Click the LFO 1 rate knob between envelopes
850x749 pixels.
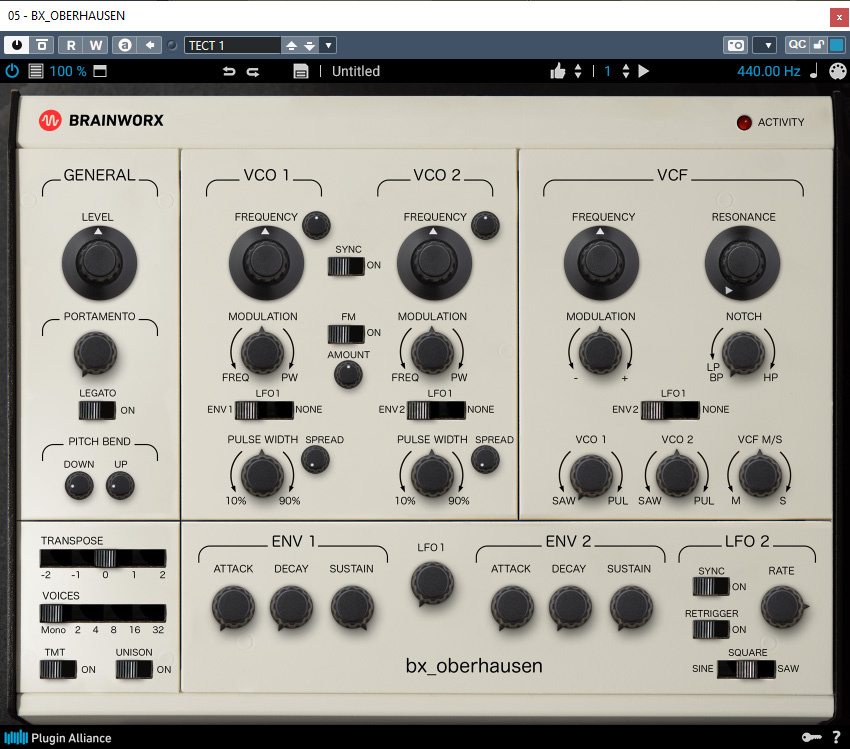(x=432, y=584)
